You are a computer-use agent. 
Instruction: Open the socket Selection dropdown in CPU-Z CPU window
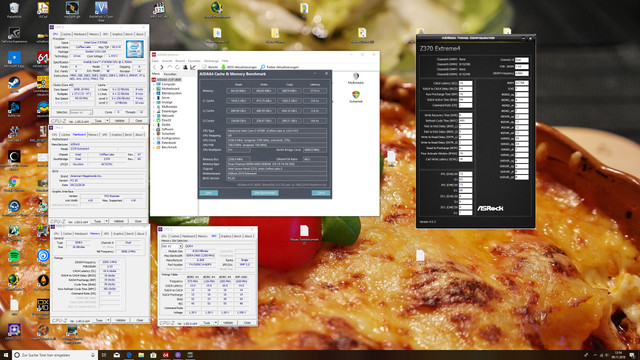[x=81, y=112]
